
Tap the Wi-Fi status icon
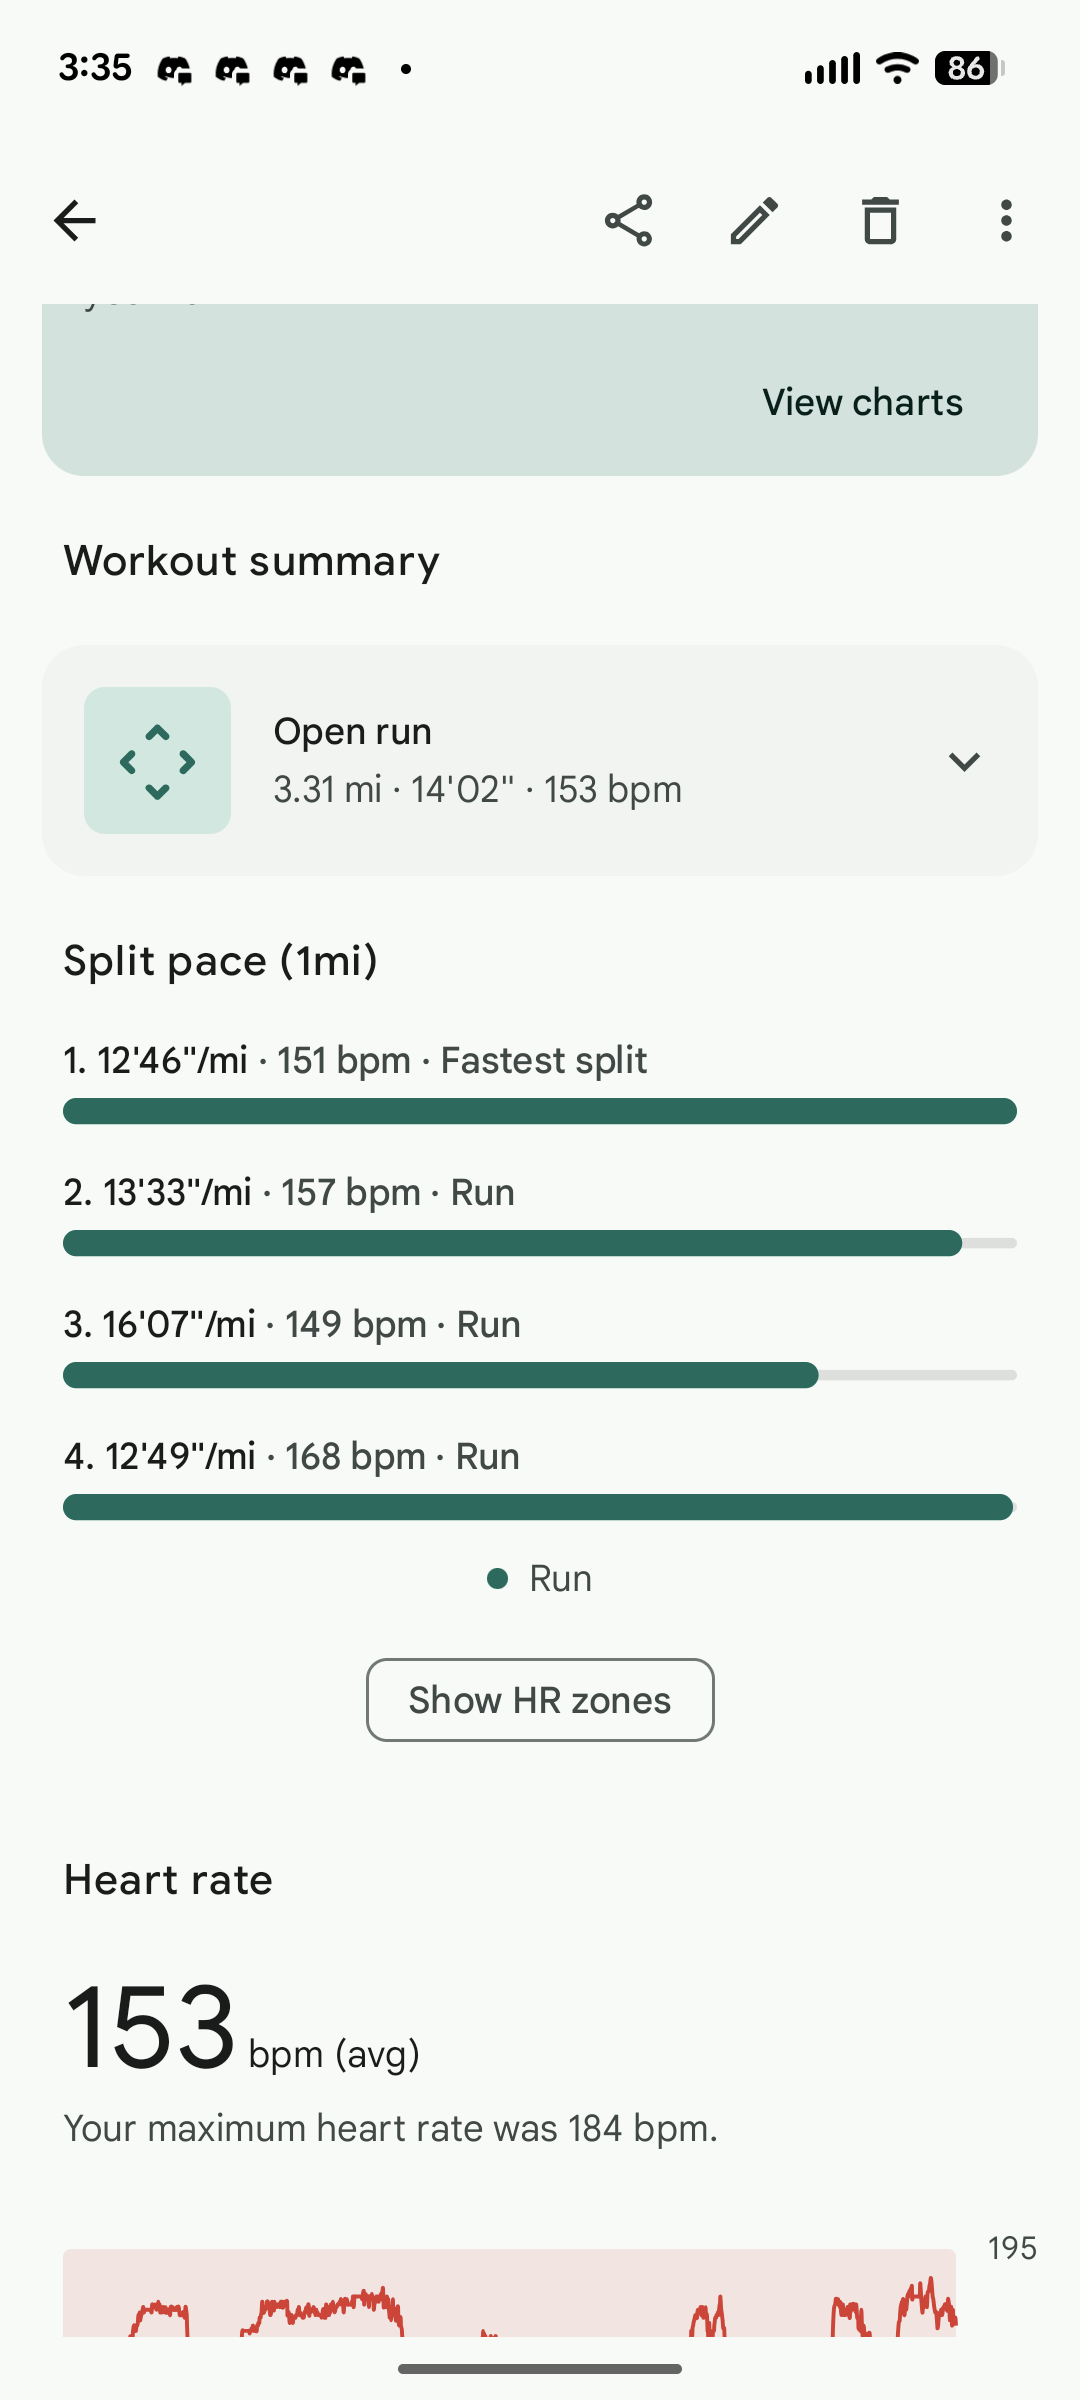896,68
